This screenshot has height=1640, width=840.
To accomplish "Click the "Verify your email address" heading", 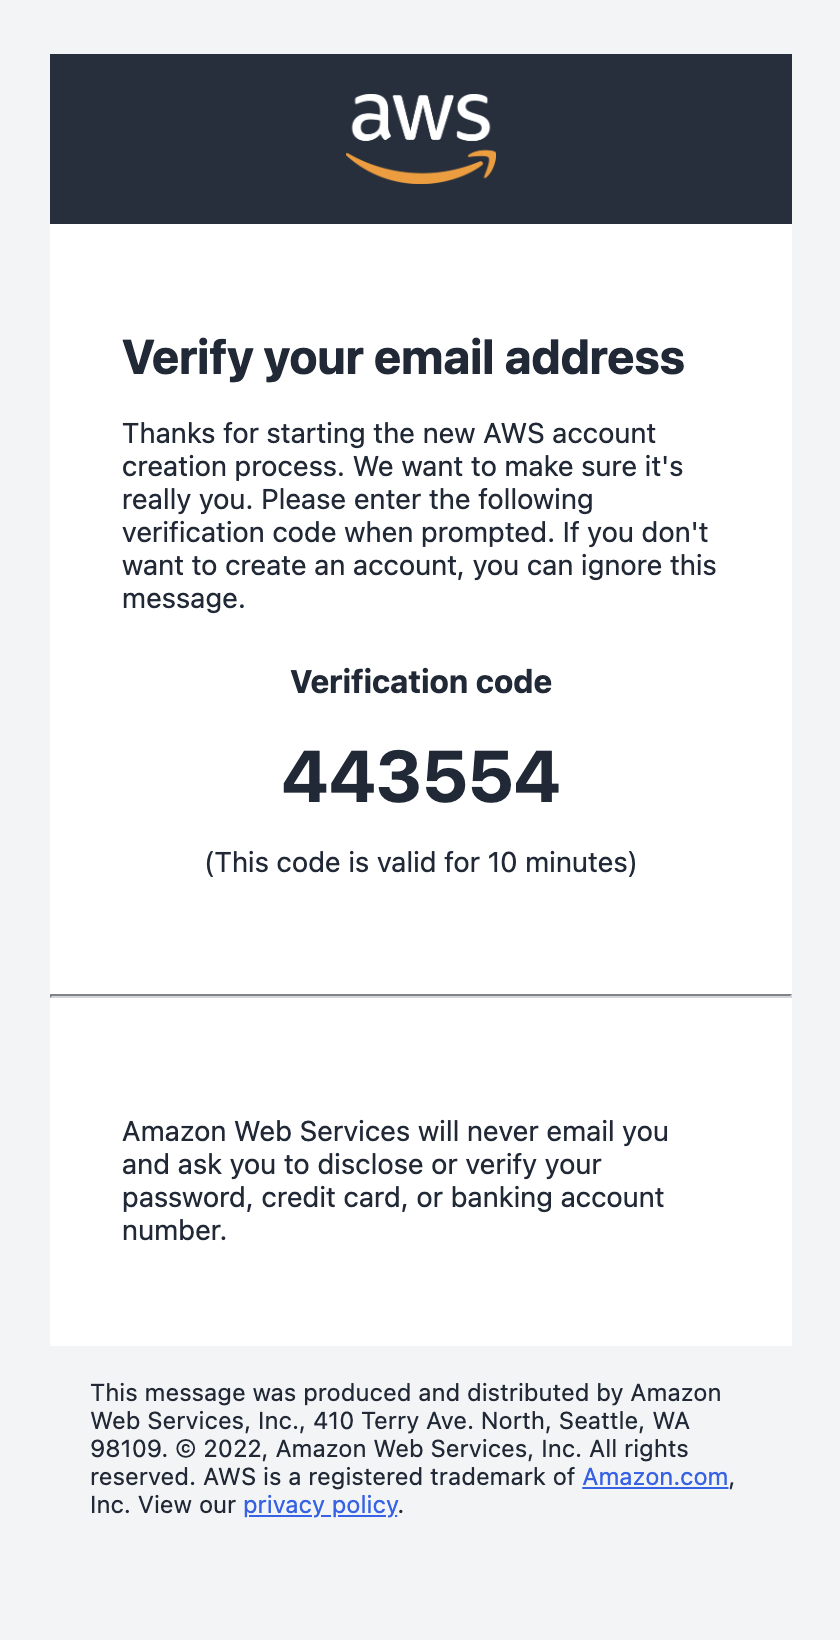I will pyautogui.click(x=403, y=358).
